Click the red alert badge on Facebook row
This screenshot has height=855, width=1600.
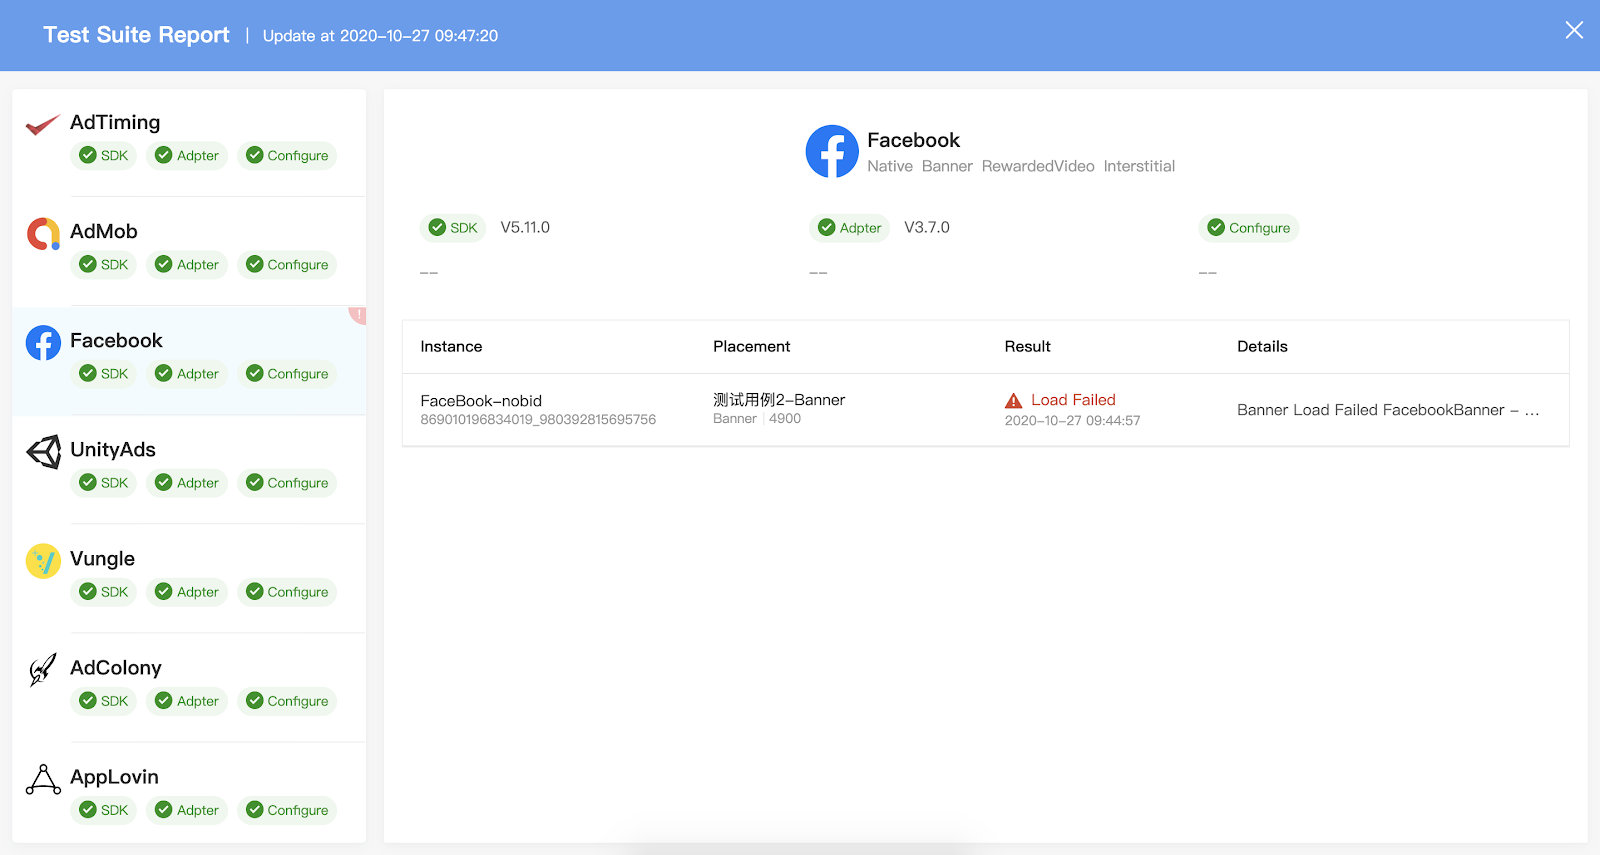(358, 315)
